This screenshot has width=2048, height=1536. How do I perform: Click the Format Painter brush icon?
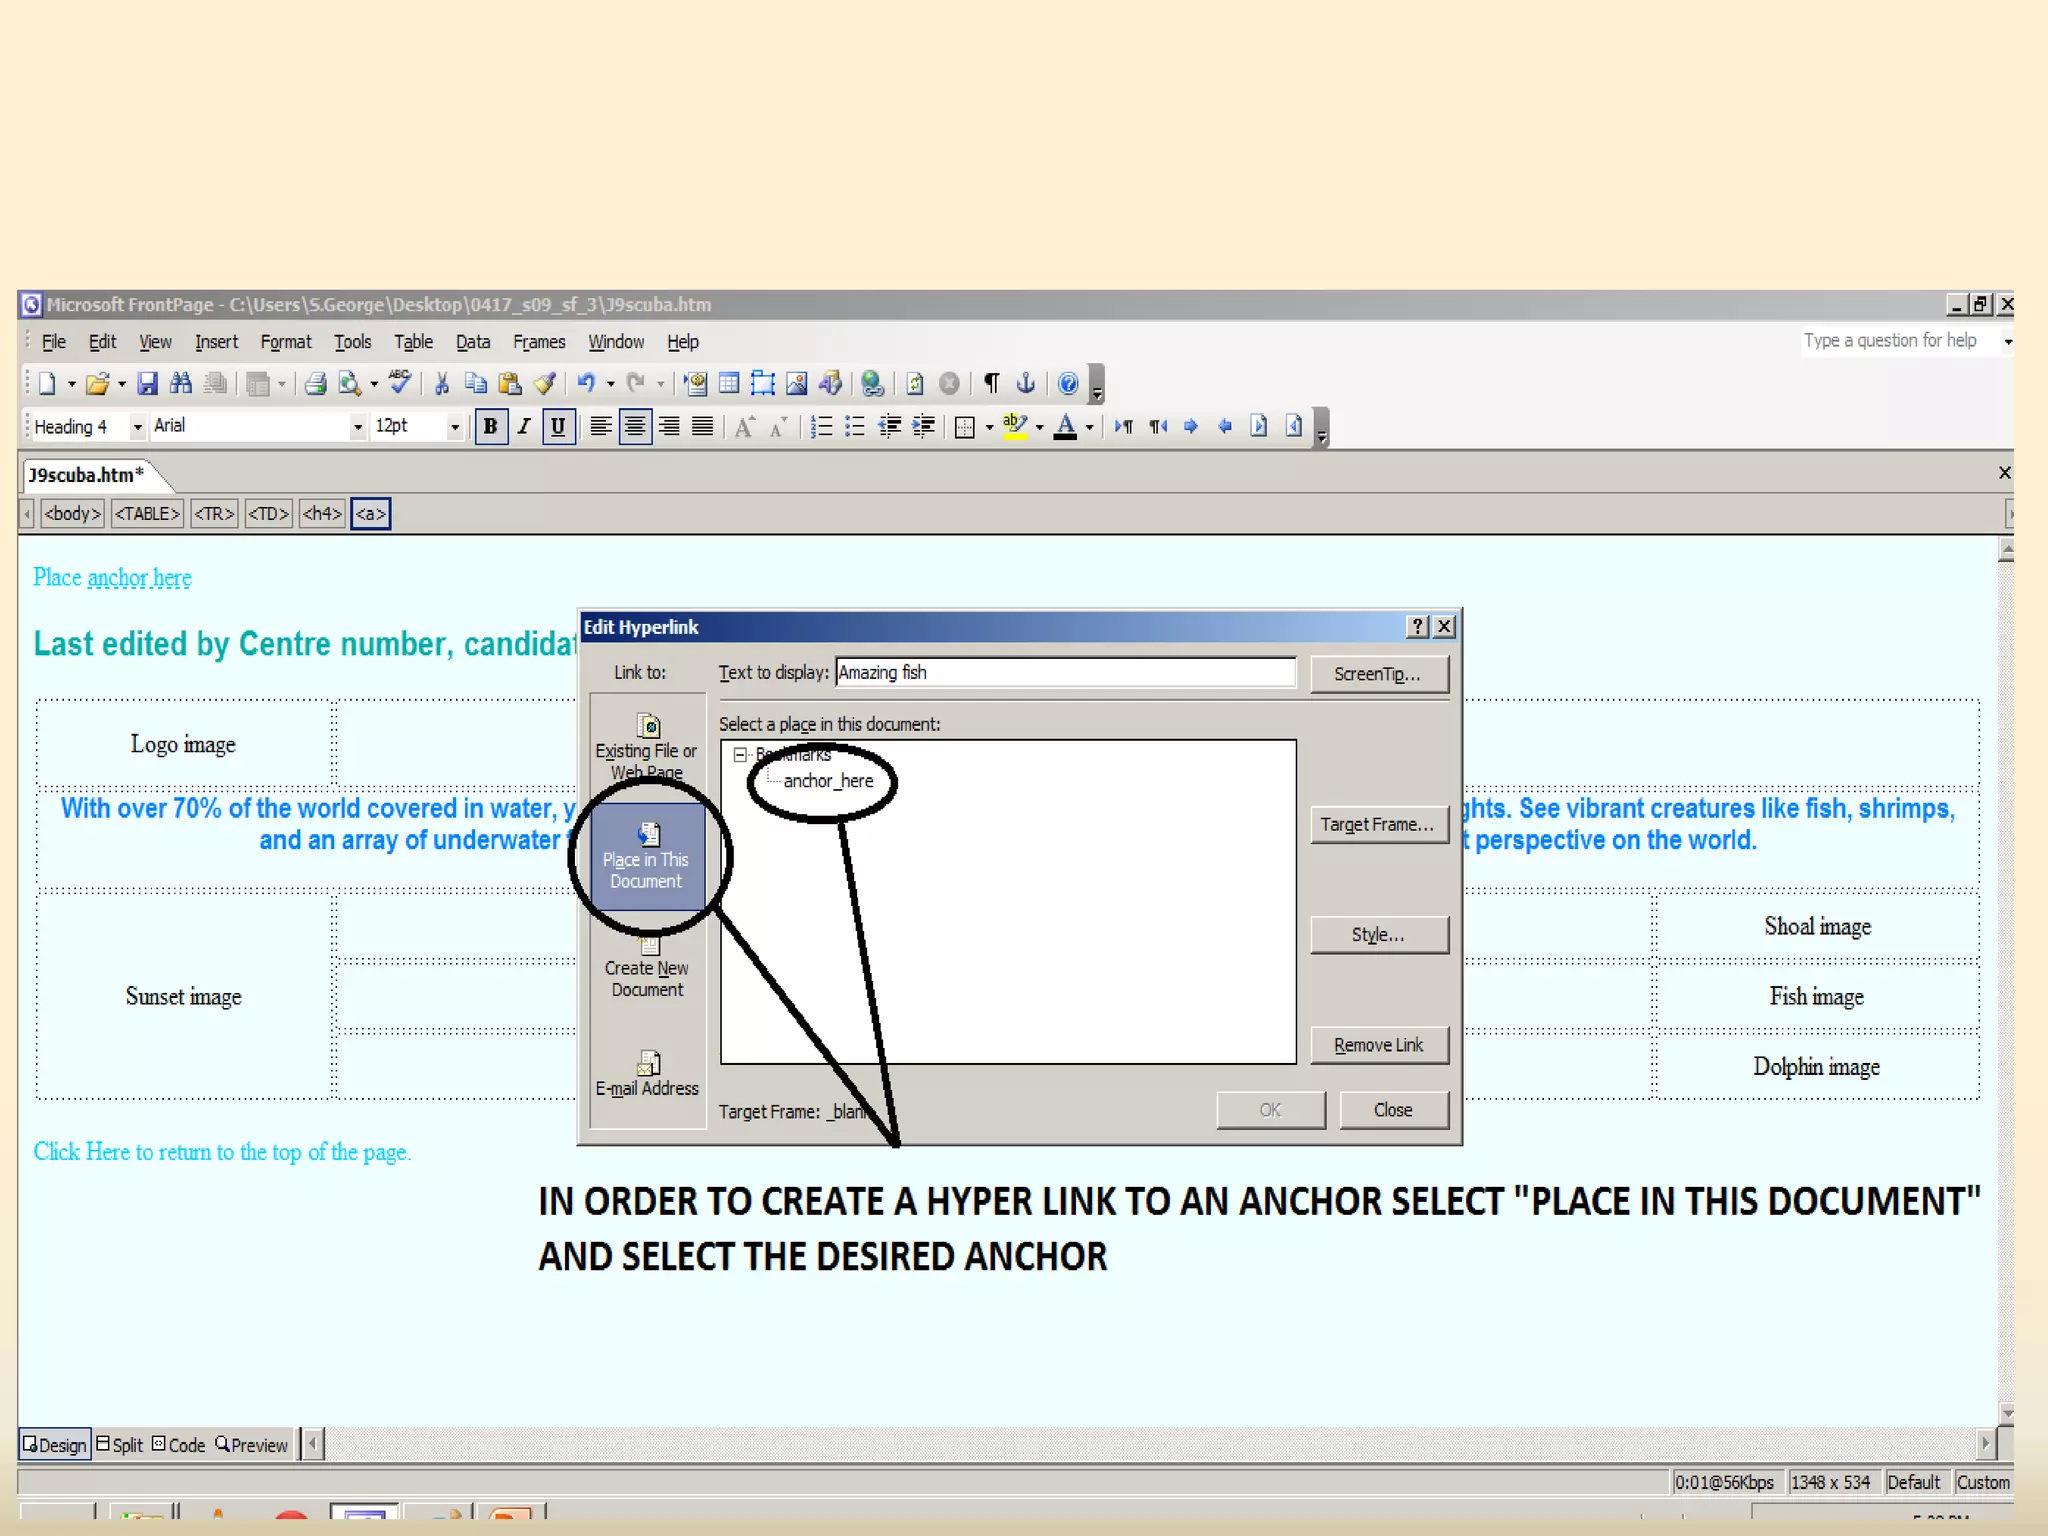point(545,383)
